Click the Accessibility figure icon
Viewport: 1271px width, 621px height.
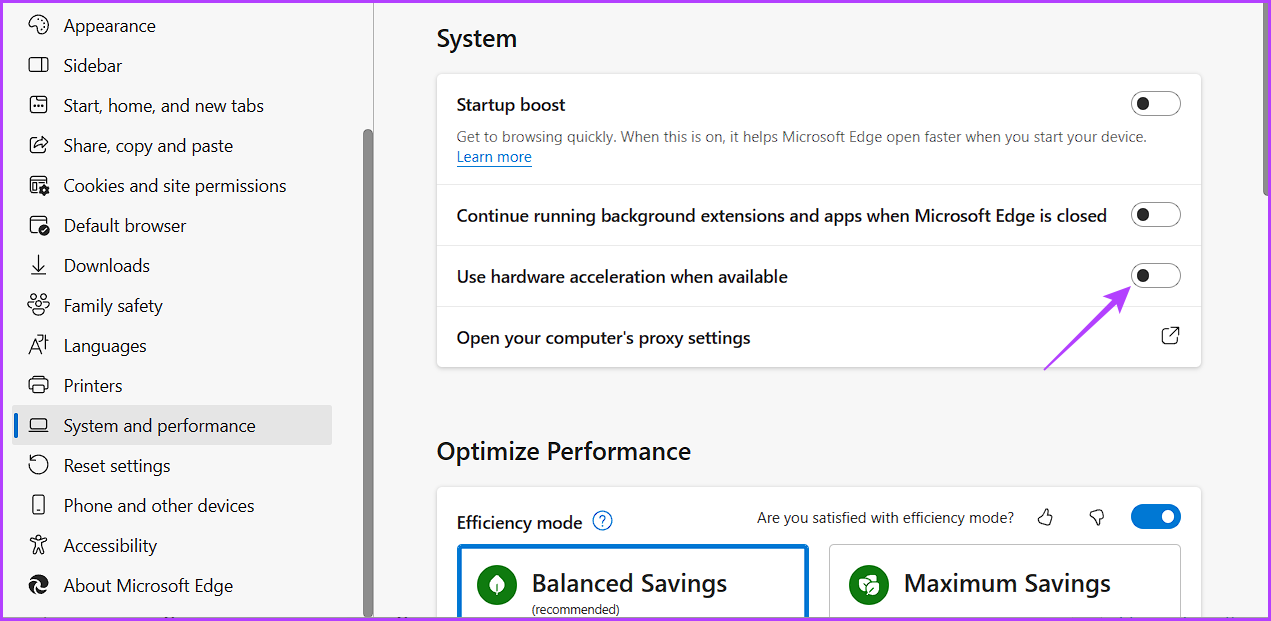pyautogui.click(x=39, y=545)
